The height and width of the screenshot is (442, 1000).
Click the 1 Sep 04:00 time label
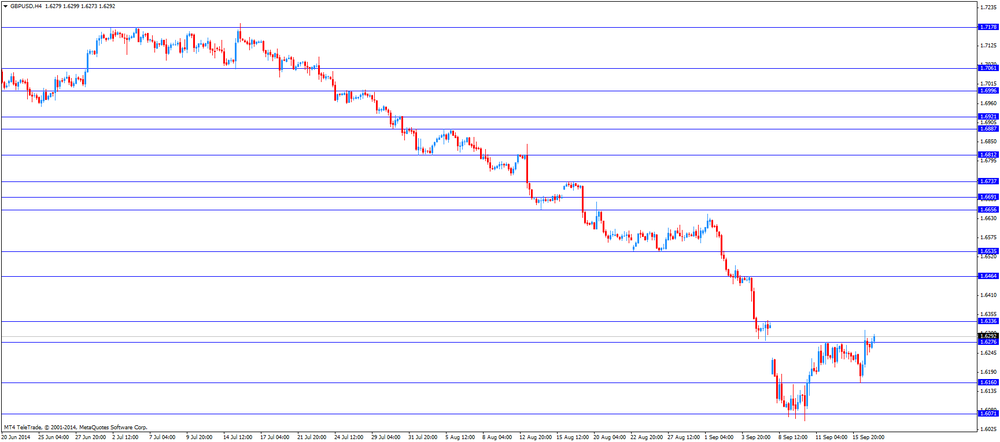[721, 438]
